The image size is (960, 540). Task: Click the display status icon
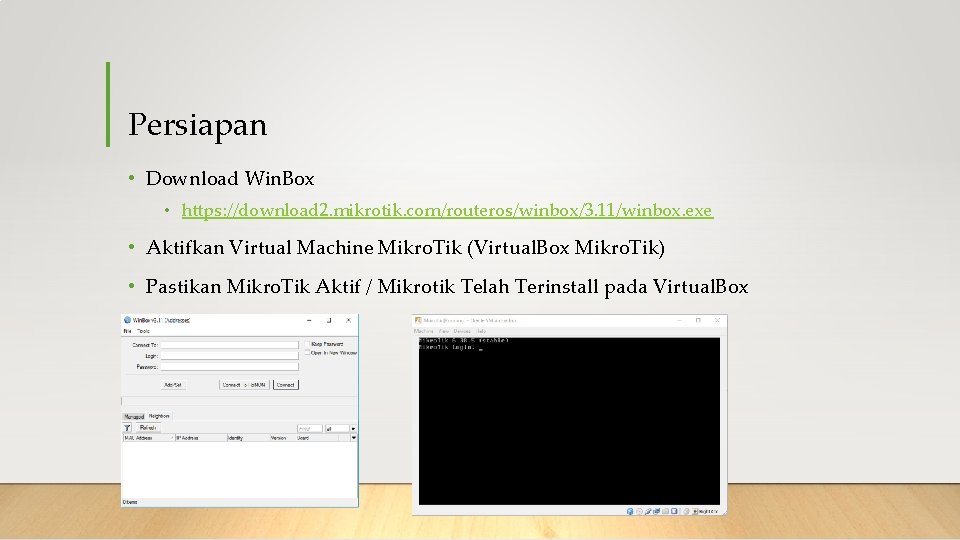[674, 511]
